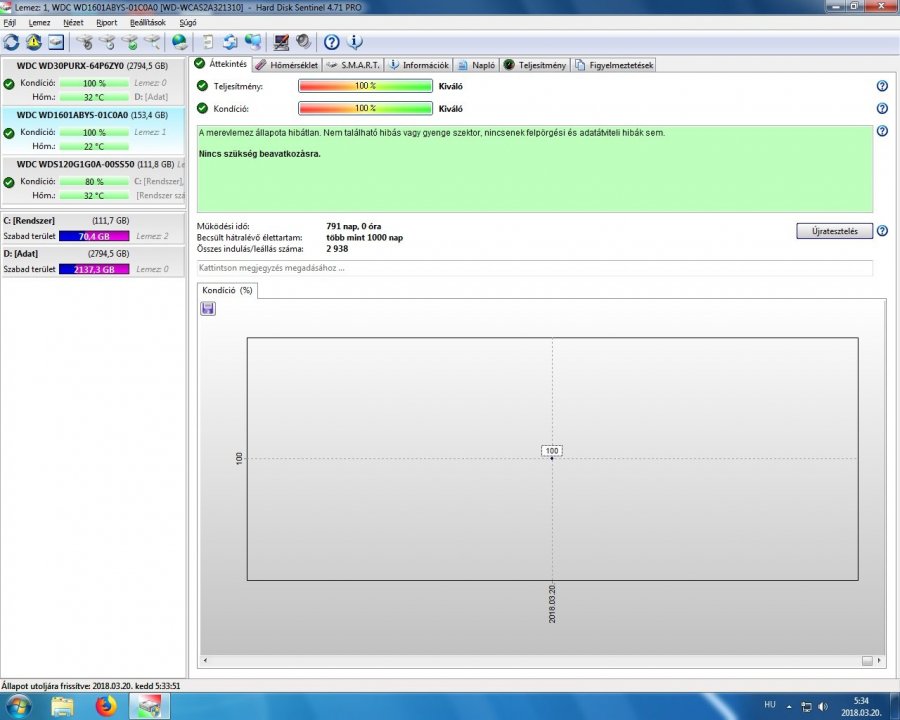
Task: Save the condition graph with the floppy icon
Action: 208,309
